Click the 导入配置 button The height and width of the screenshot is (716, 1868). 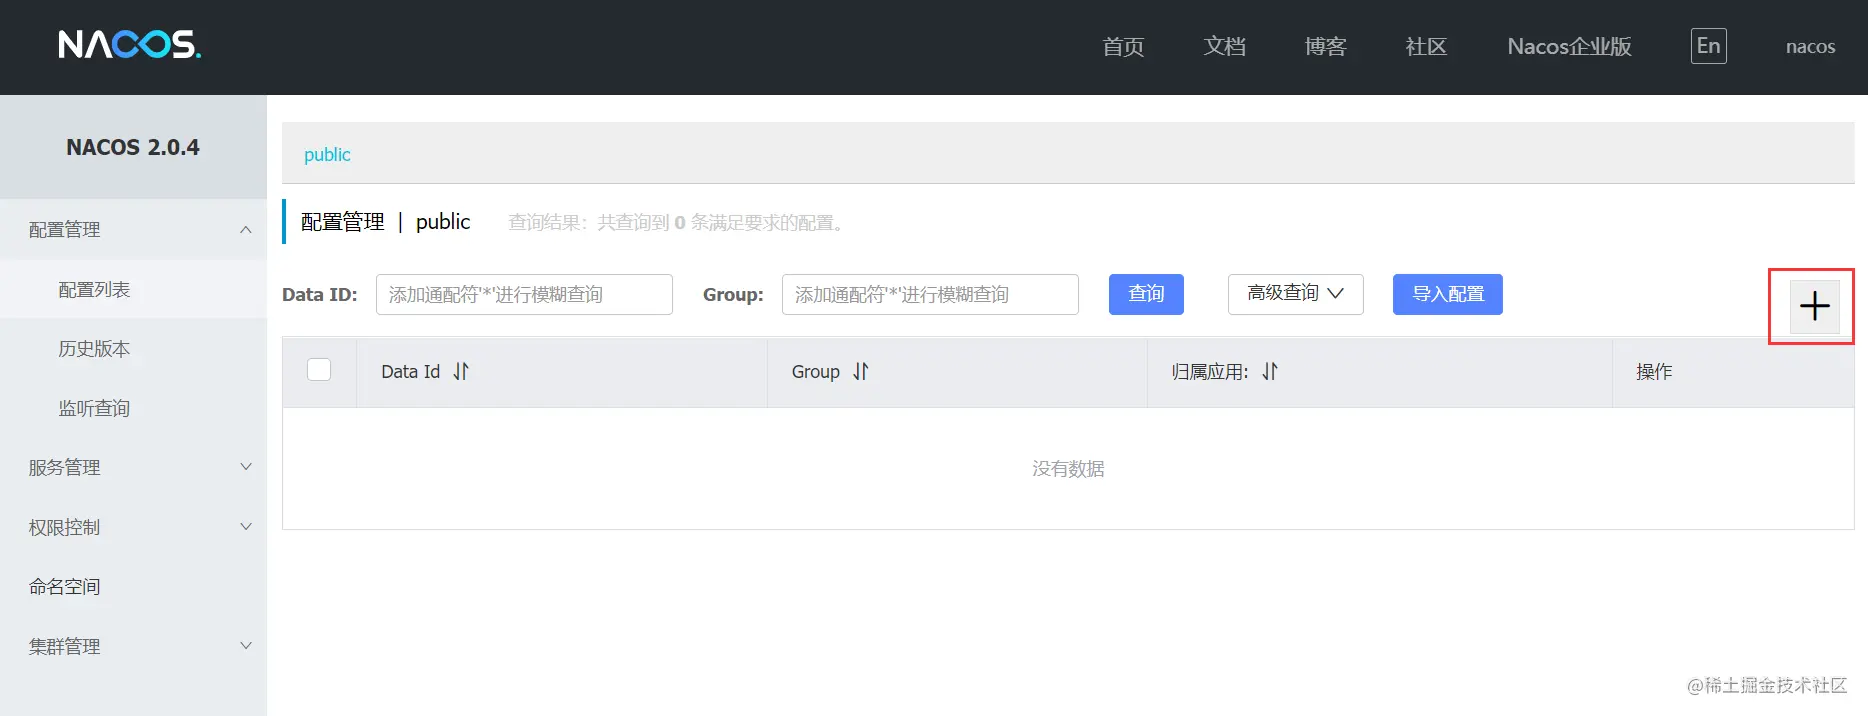pos(1447,294)
